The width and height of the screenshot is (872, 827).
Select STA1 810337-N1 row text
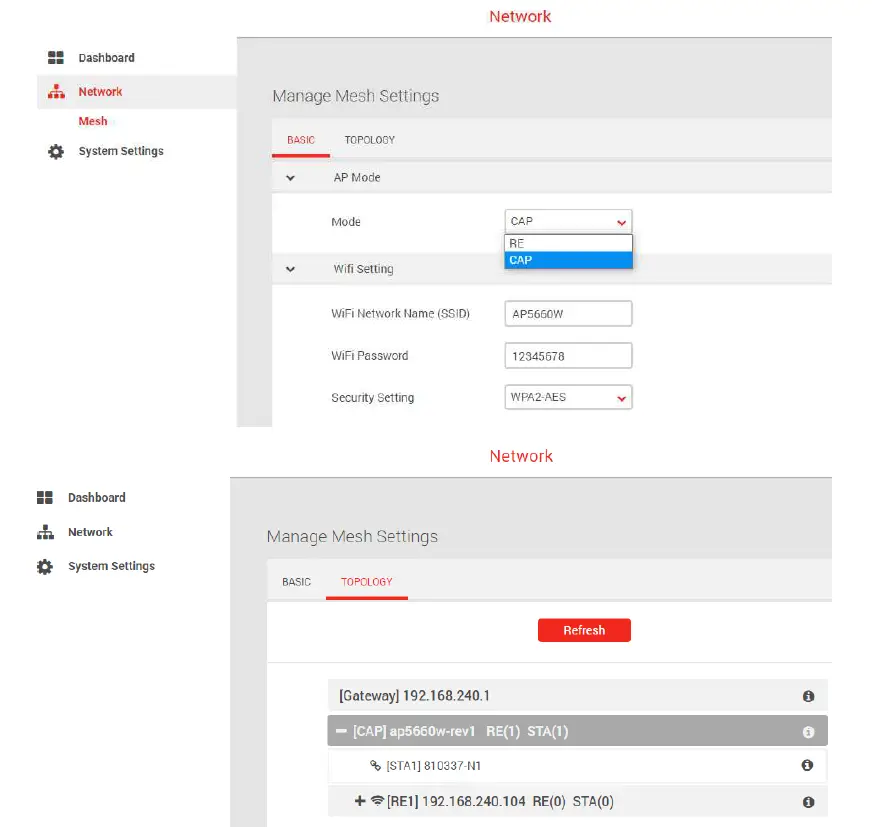433,766
